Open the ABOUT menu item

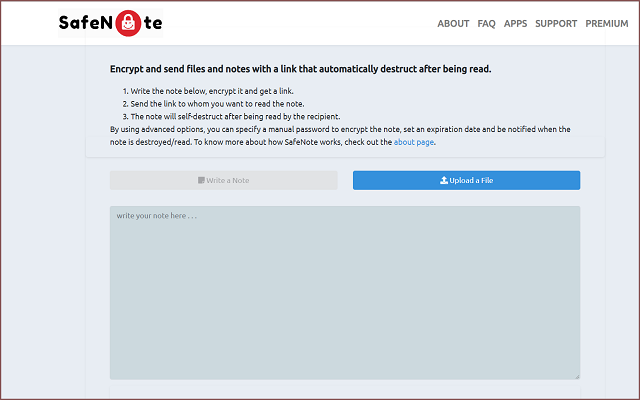[453, 23]
